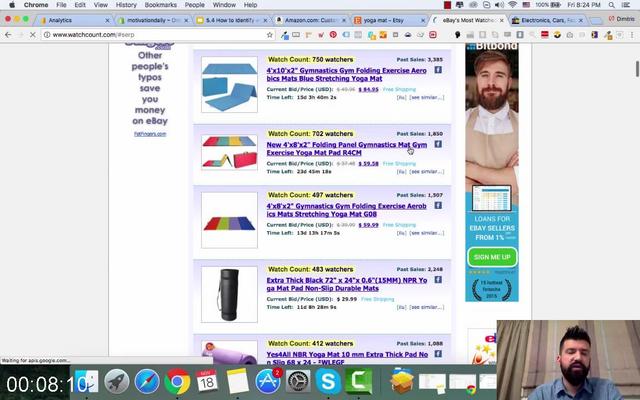Click see similar for 702 watchers item
Screen dimensions: 640x400
(427, 172)
